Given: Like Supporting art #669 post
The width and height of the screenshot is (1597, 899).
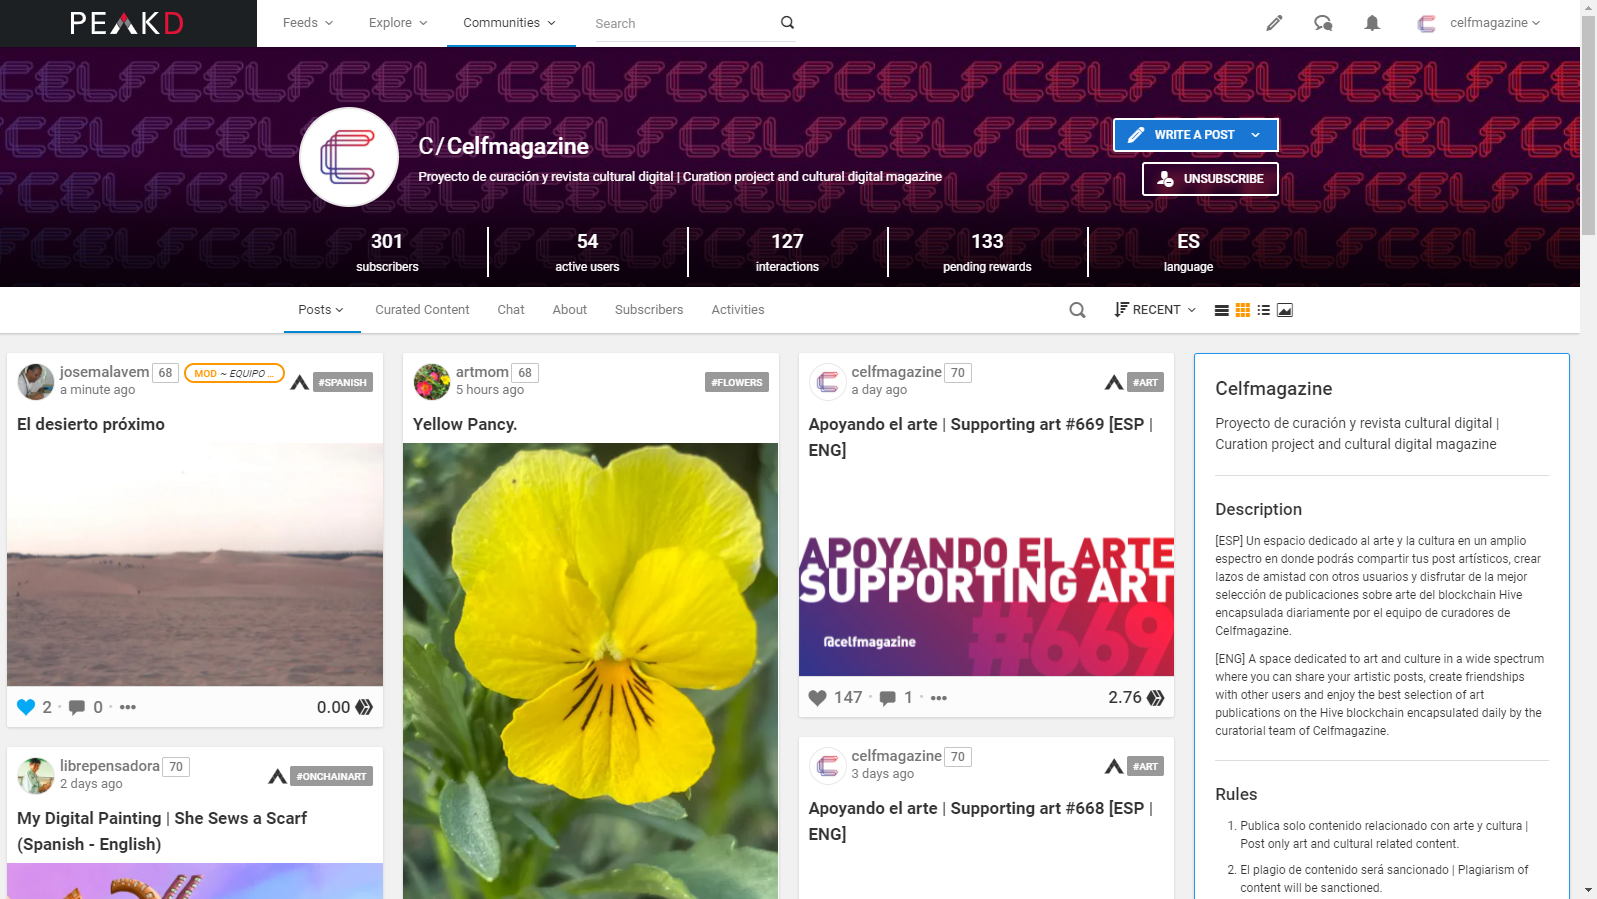Looking at the screenshot, I should [x=817, y=698].
